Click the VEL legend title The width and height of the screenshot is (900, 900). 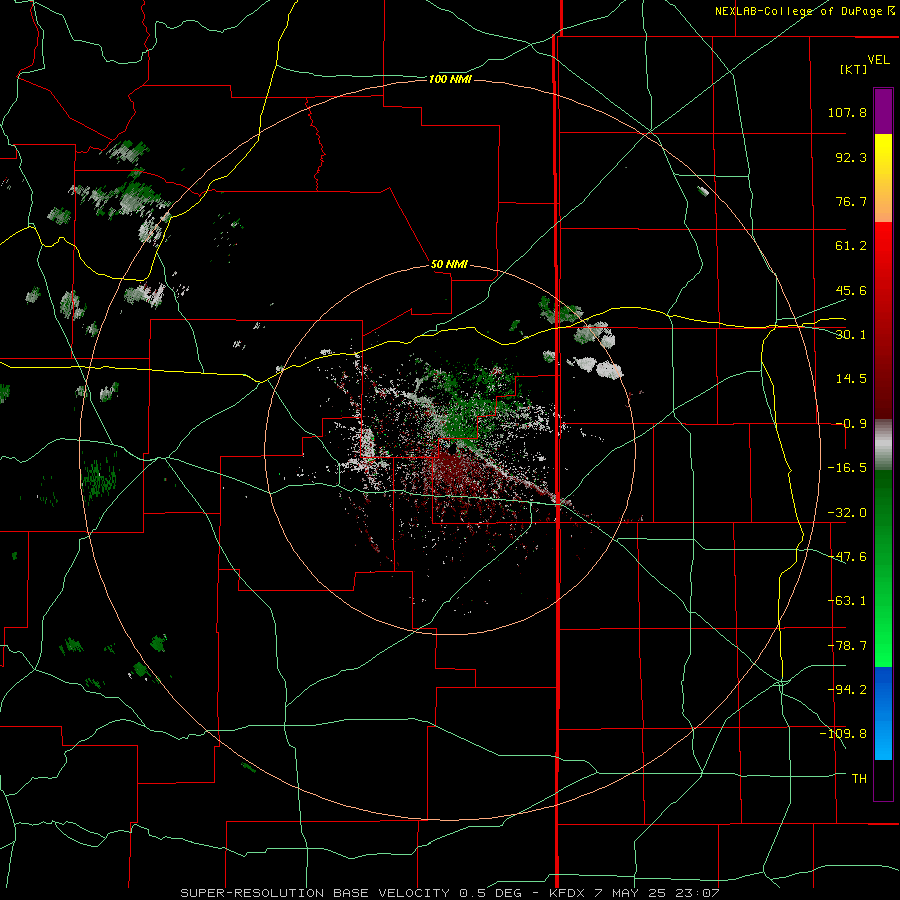(878, 60)
